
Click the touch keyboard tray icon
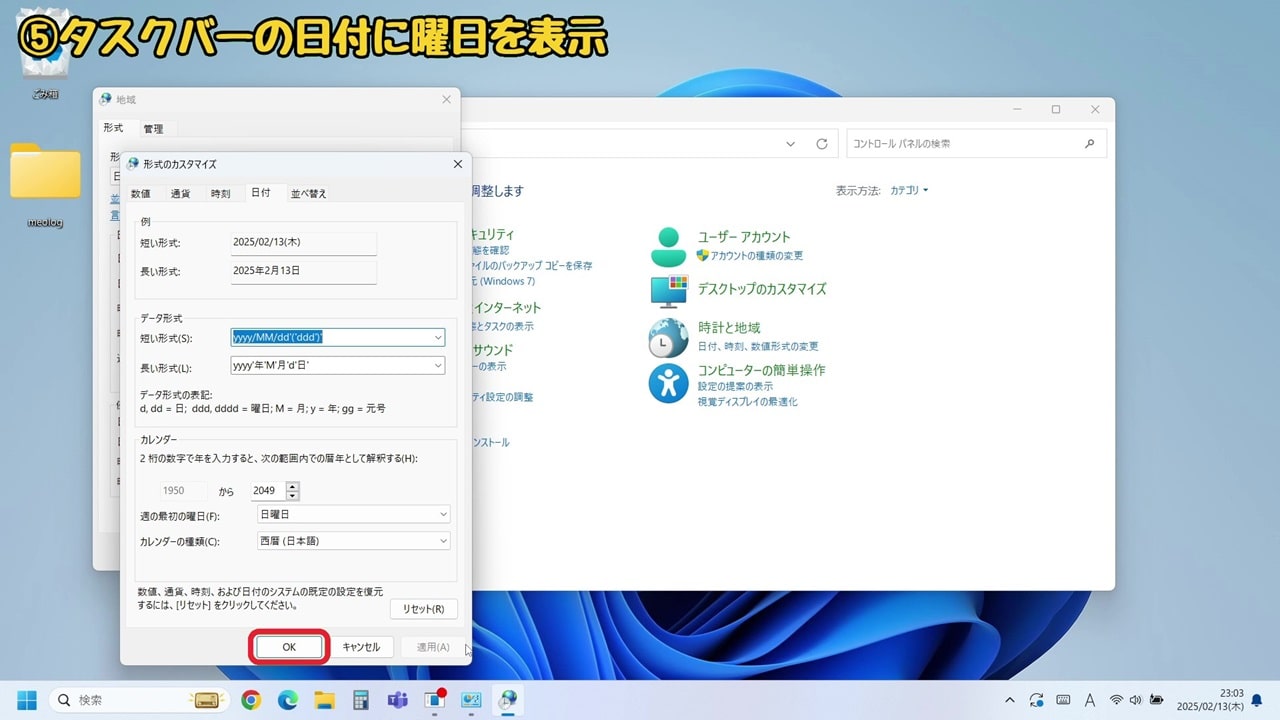pos(1063,700)
